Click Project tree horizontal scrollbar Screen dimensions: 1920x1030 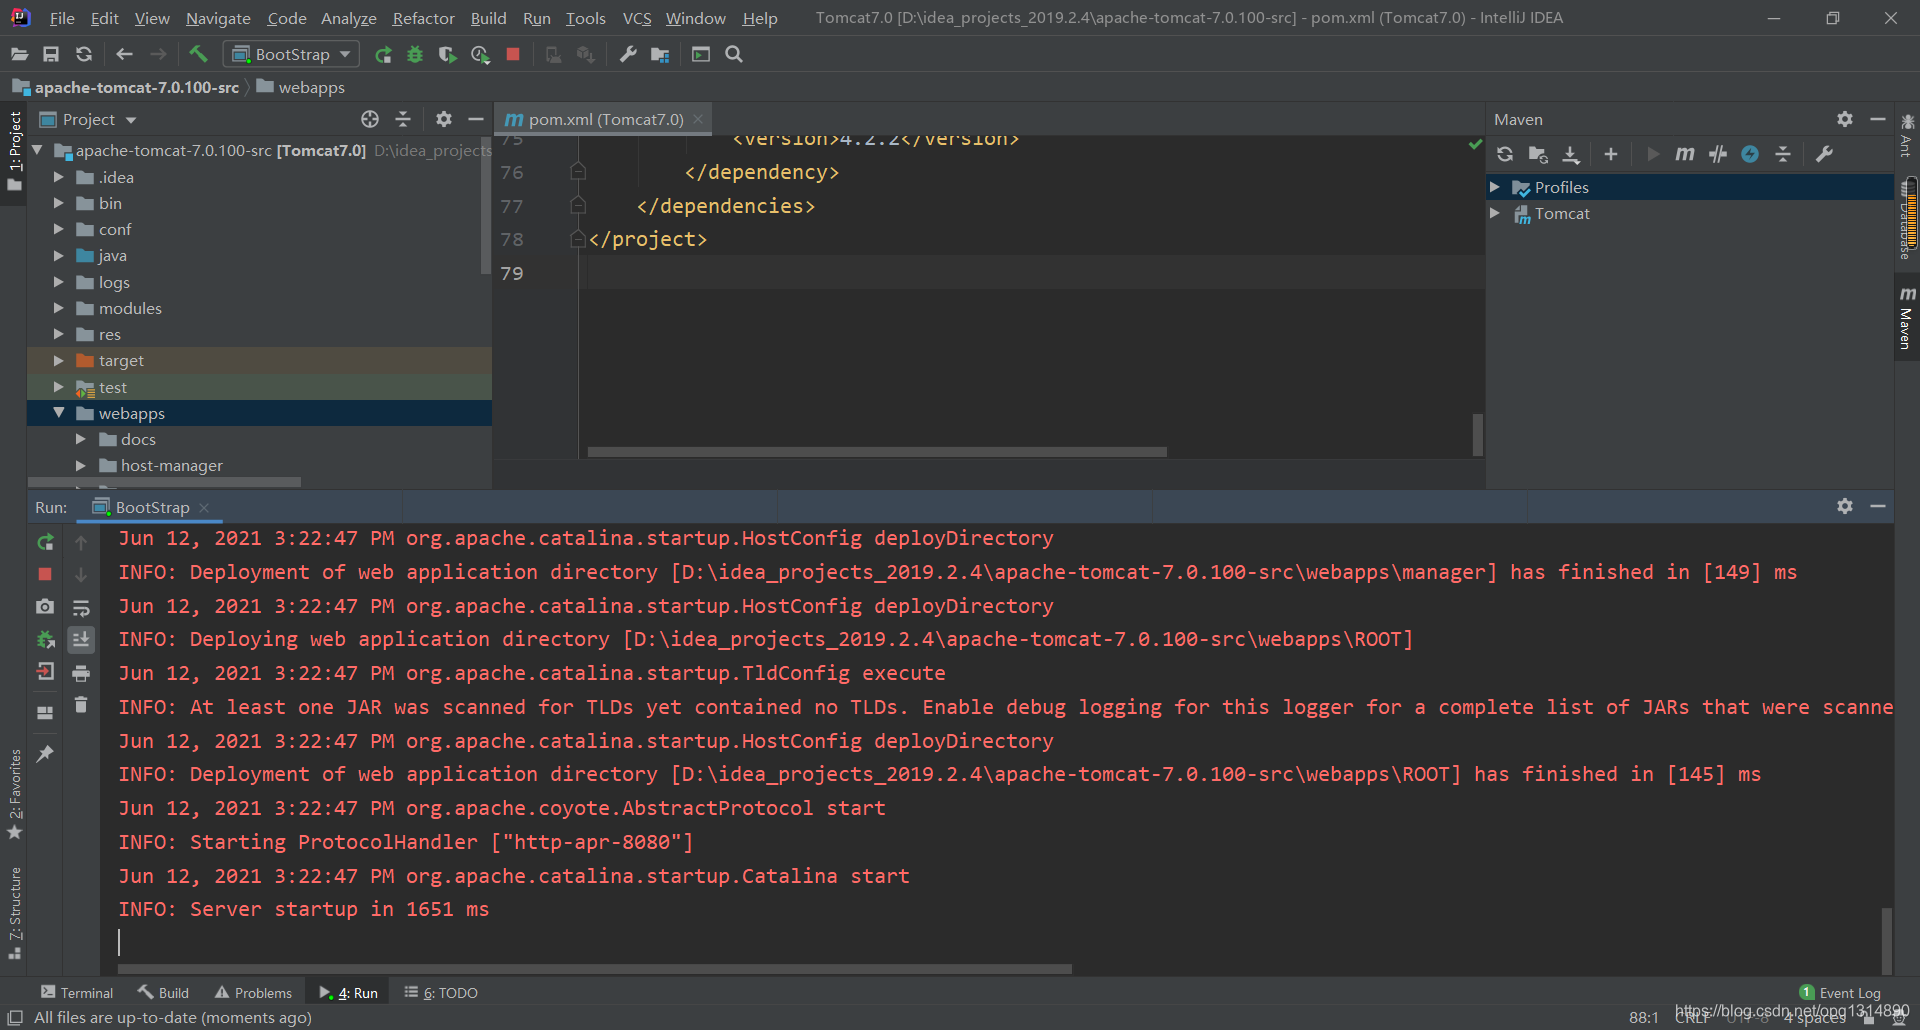(164, 482)
